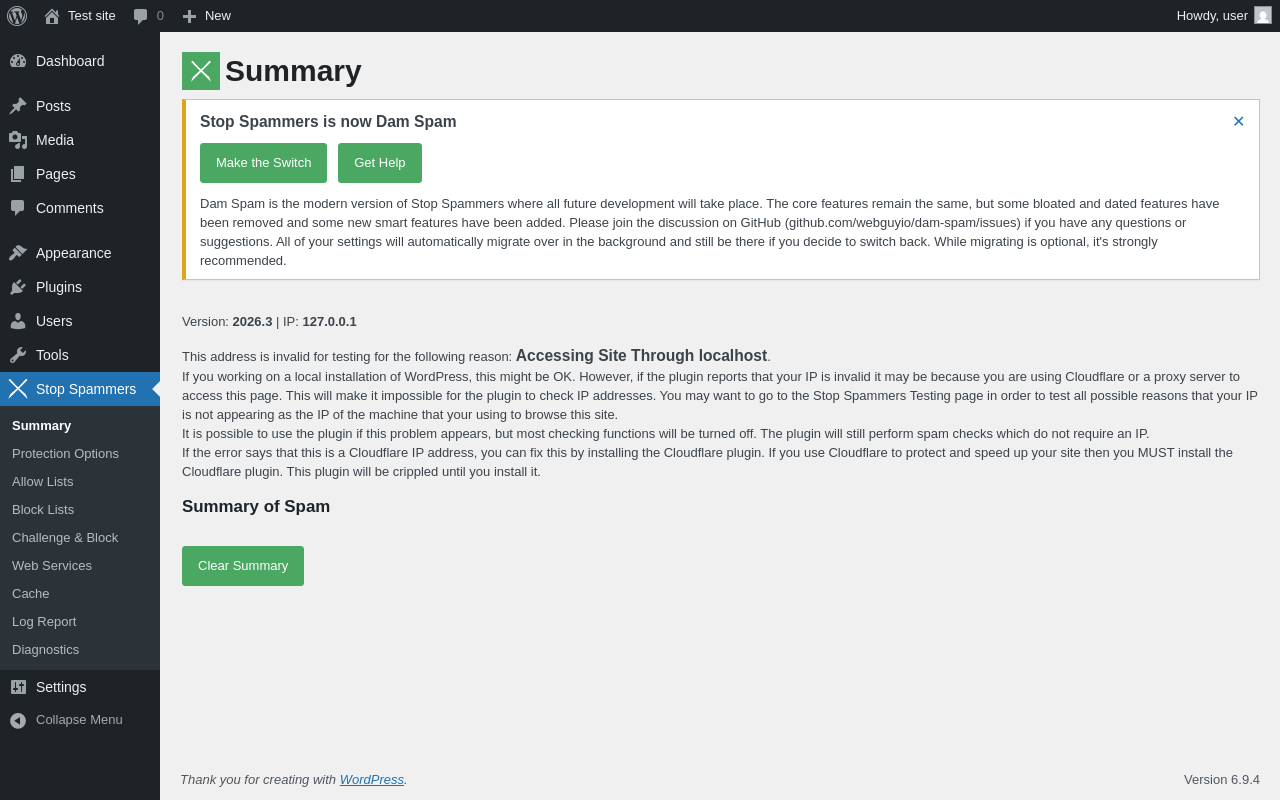
Task: Go to Block Lists submenu item
Action: coord(43,510)
